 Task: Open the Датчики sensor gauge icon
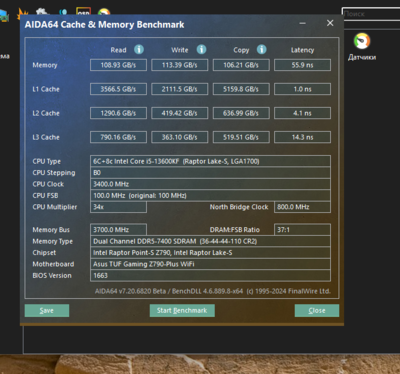(x=362, y=41)
